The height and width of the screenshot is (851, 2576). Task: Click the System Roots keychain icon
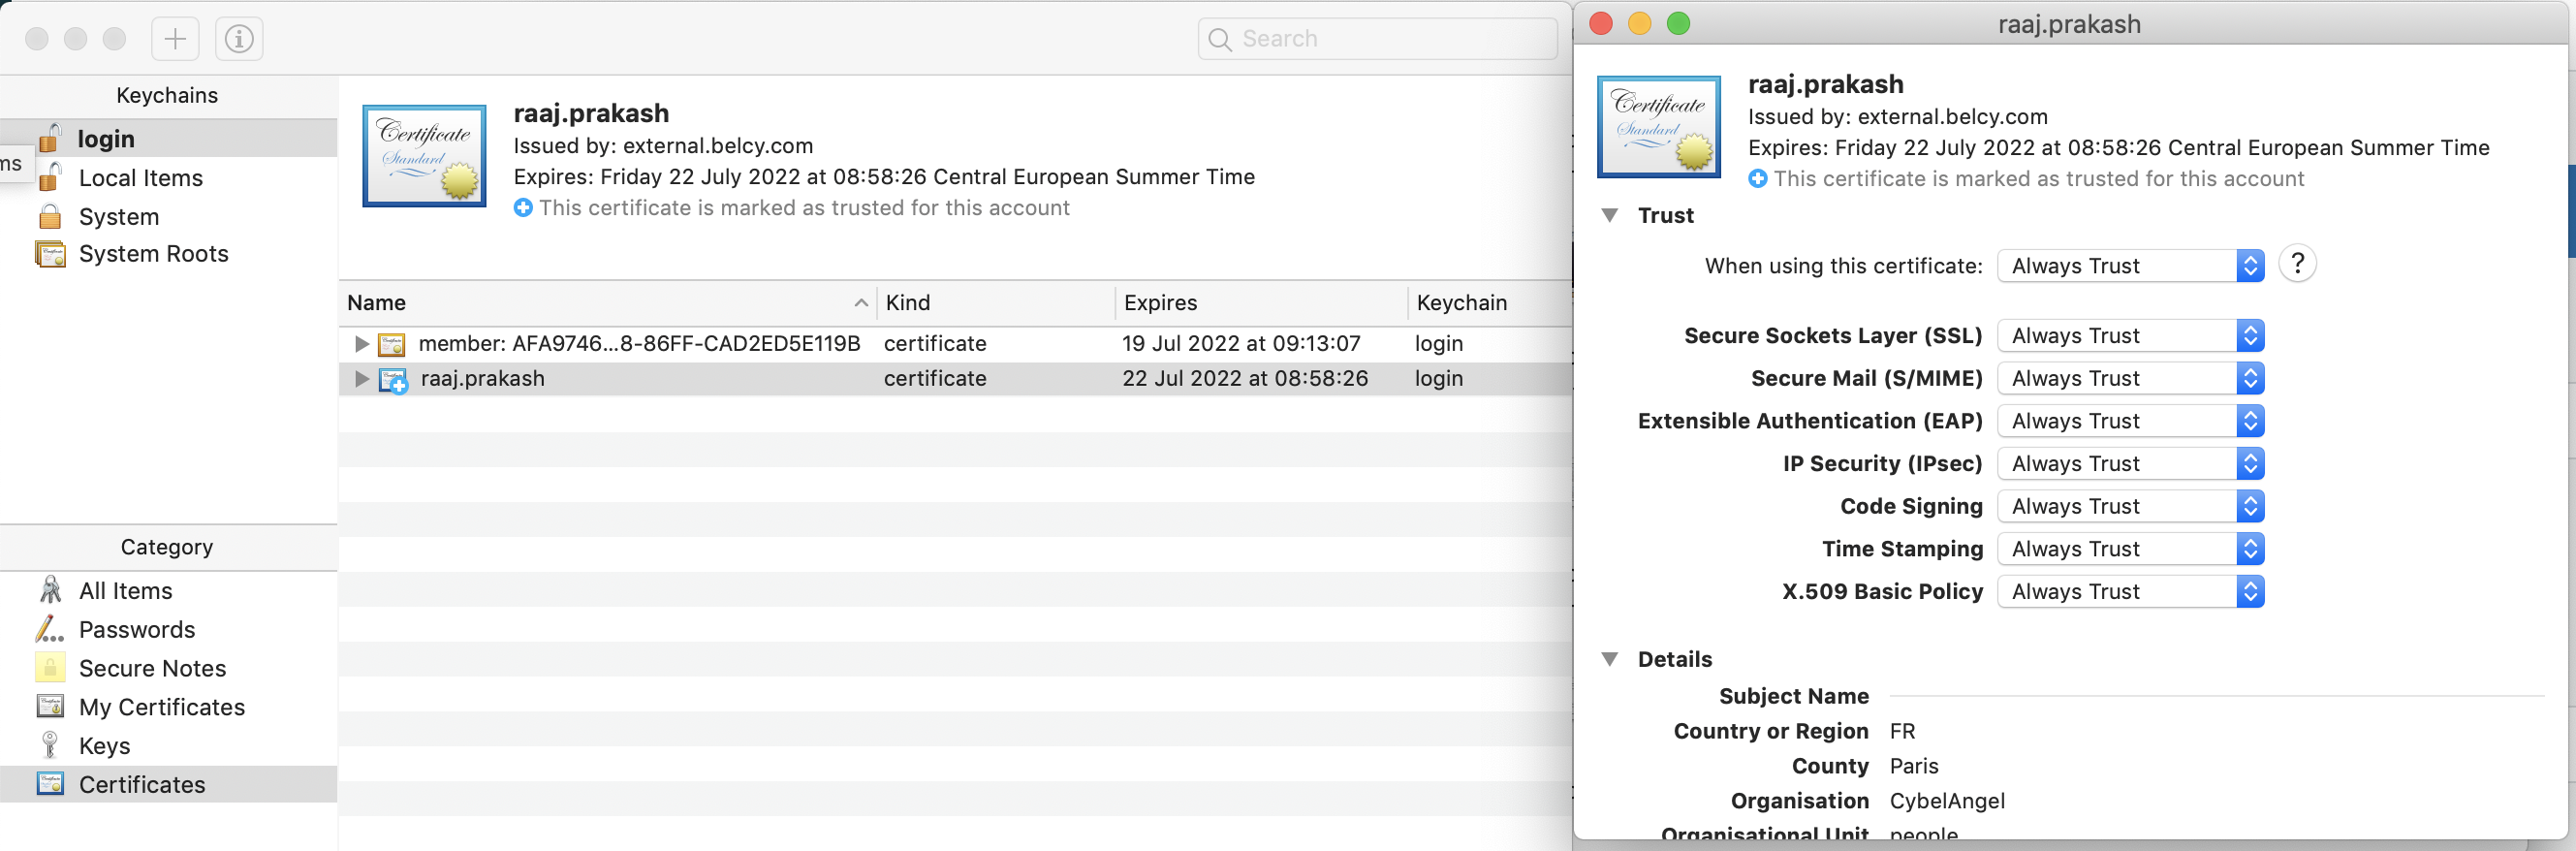click(50, 254)
